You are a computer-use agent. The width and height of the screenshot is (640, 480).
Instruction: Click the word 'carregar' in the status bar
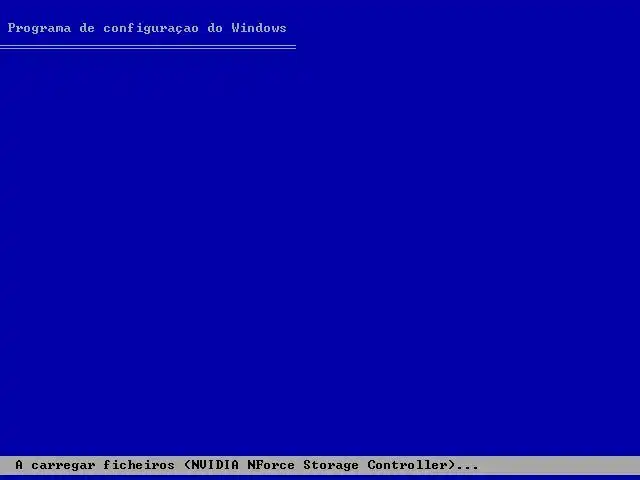63,465
